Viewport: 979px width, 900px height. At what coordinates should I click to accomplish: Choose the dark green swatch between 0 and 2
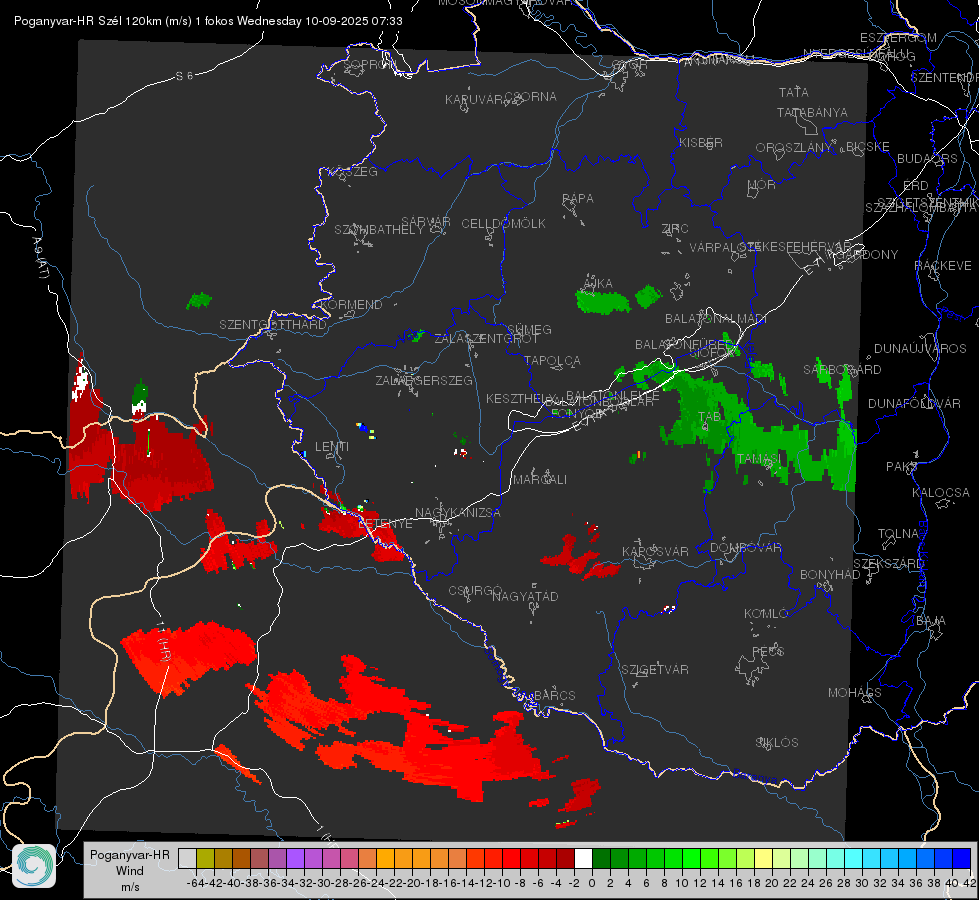pyautogui.click(x=601, y=858)
